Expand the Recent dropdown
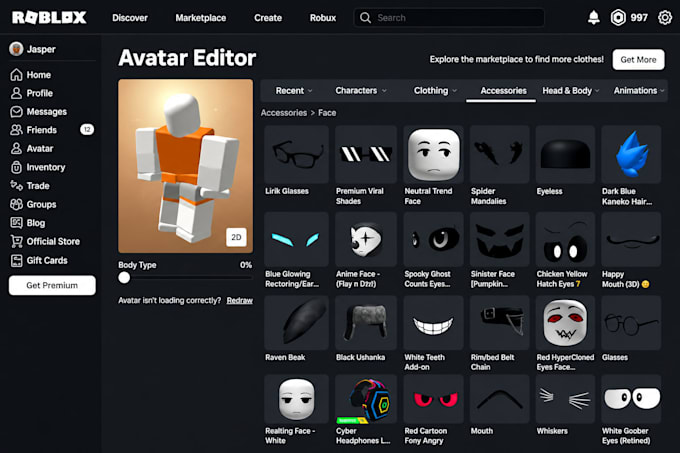This screenshot has height=453, width=680. 294,91
